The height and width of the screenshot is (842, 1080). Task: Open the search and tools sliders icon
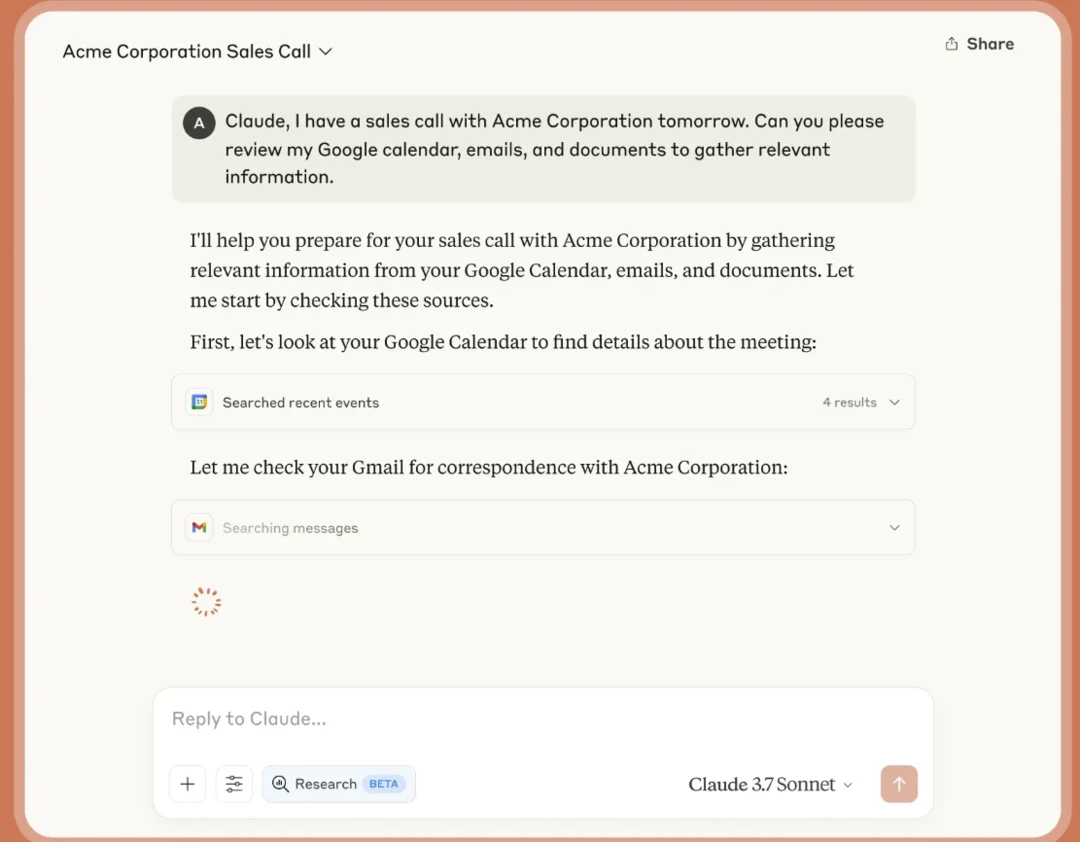coord(234,784)
